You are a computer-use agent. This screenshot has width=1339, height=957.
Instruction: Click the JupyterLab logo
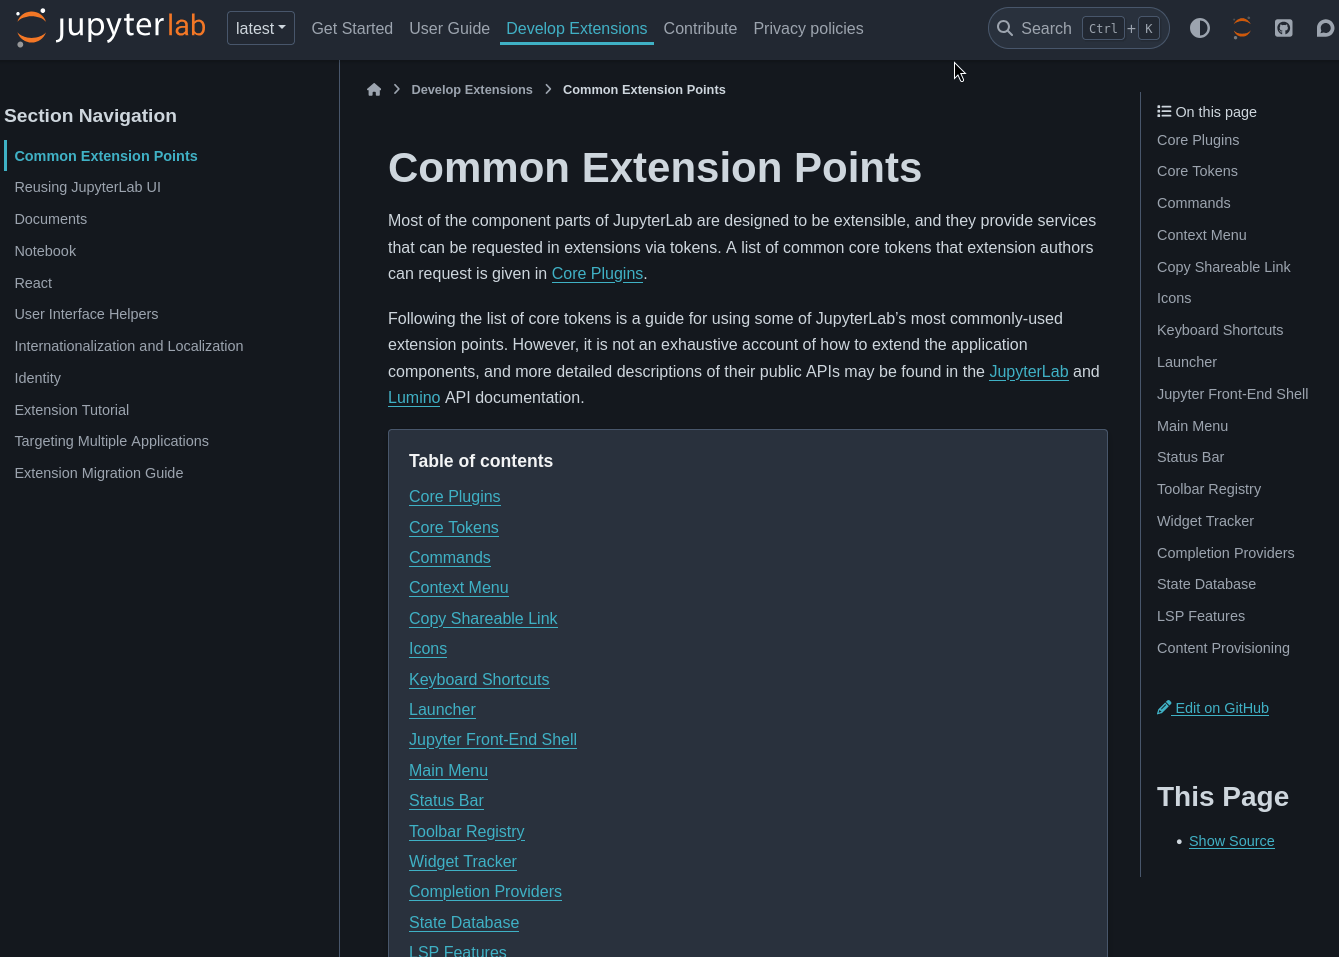pyautogui.click(x=110, y=27)
